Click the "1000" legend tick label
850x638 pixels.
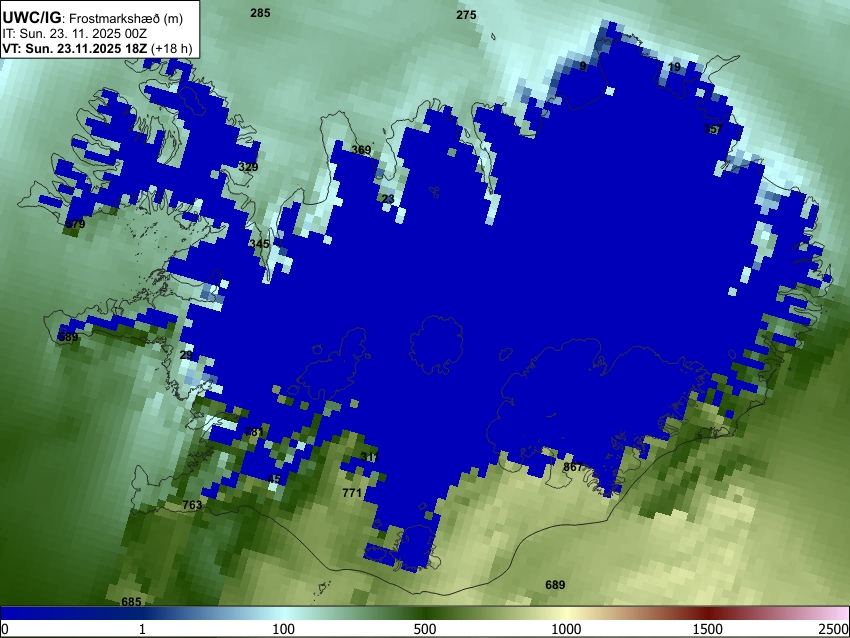pyautogui.click(x=566, y=629)
